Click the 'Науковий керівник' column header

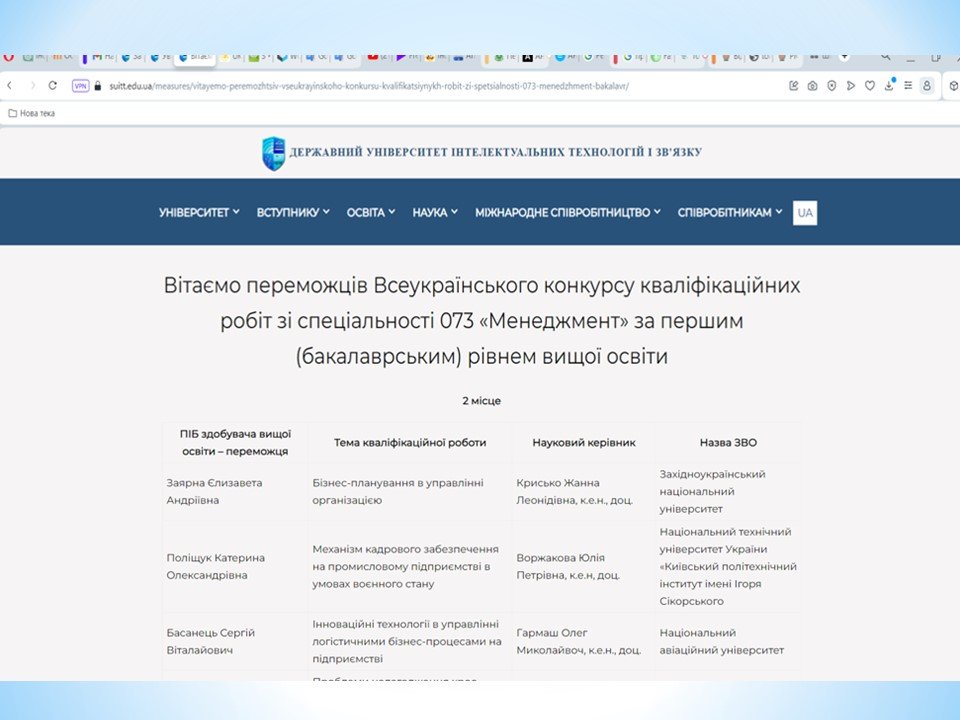click(584, 443)
